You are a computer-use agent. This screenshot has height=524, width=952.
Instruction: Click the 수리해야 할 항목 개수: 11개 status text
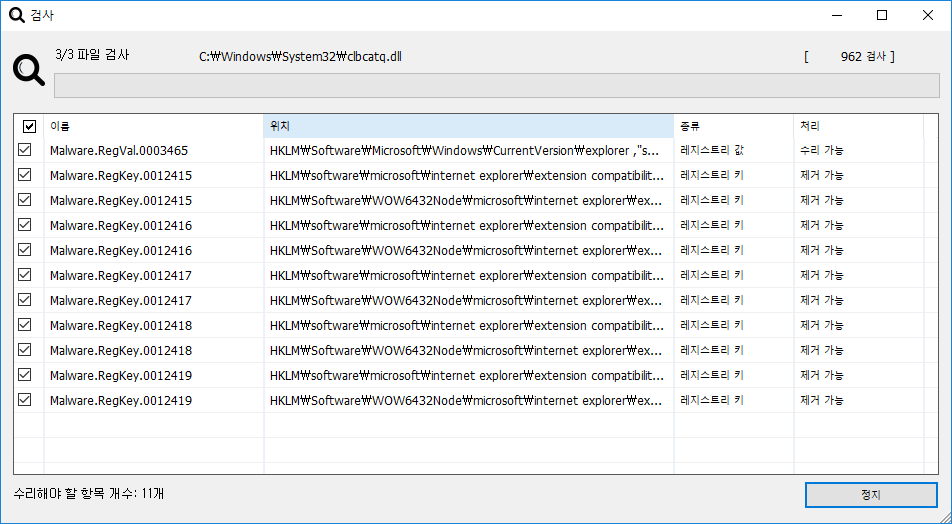tap(89, 494)
